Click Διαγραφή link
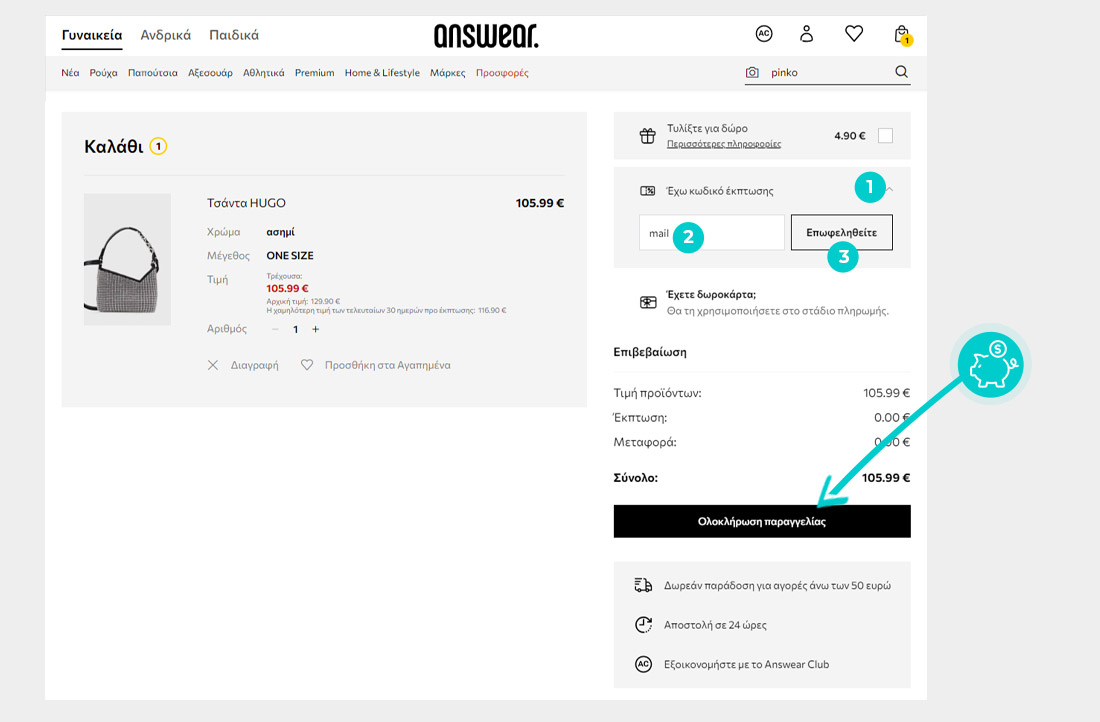1100x722 pixels. pos(255,365)
